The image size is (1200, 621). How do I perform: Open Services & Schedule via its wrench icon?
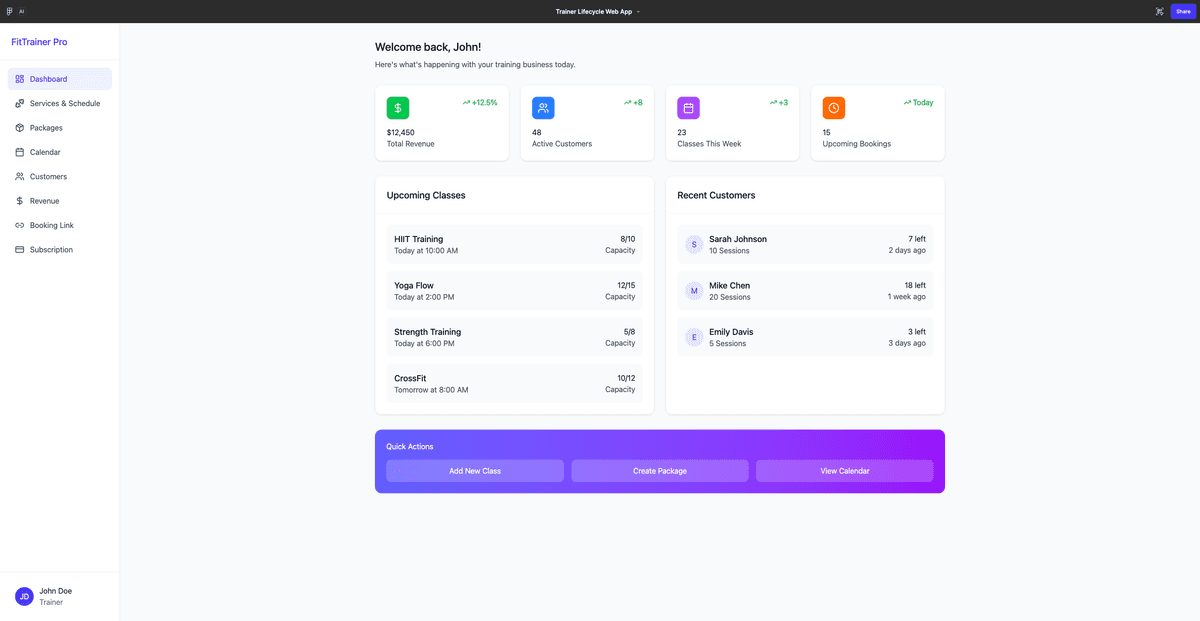click(x=20, y=103)
